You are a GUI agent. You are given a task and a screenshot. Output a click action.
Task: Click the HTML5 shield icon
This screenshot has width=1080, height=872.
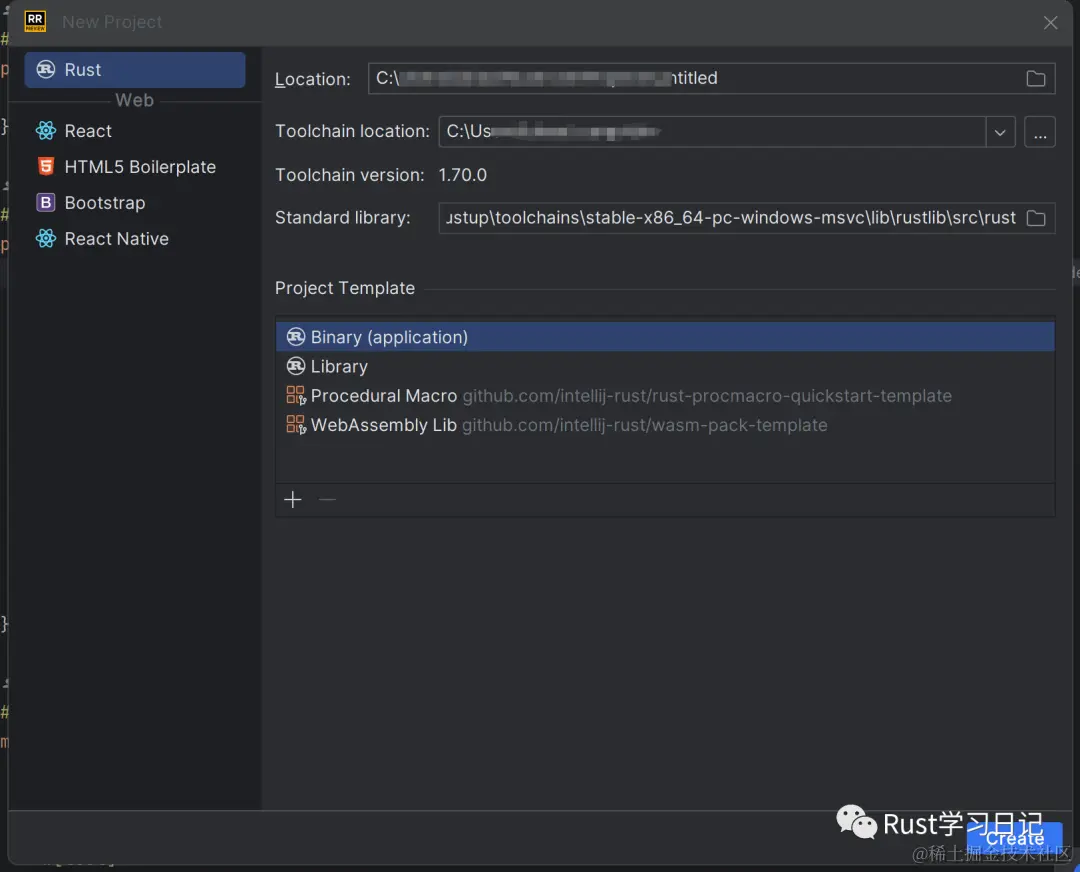45,167
